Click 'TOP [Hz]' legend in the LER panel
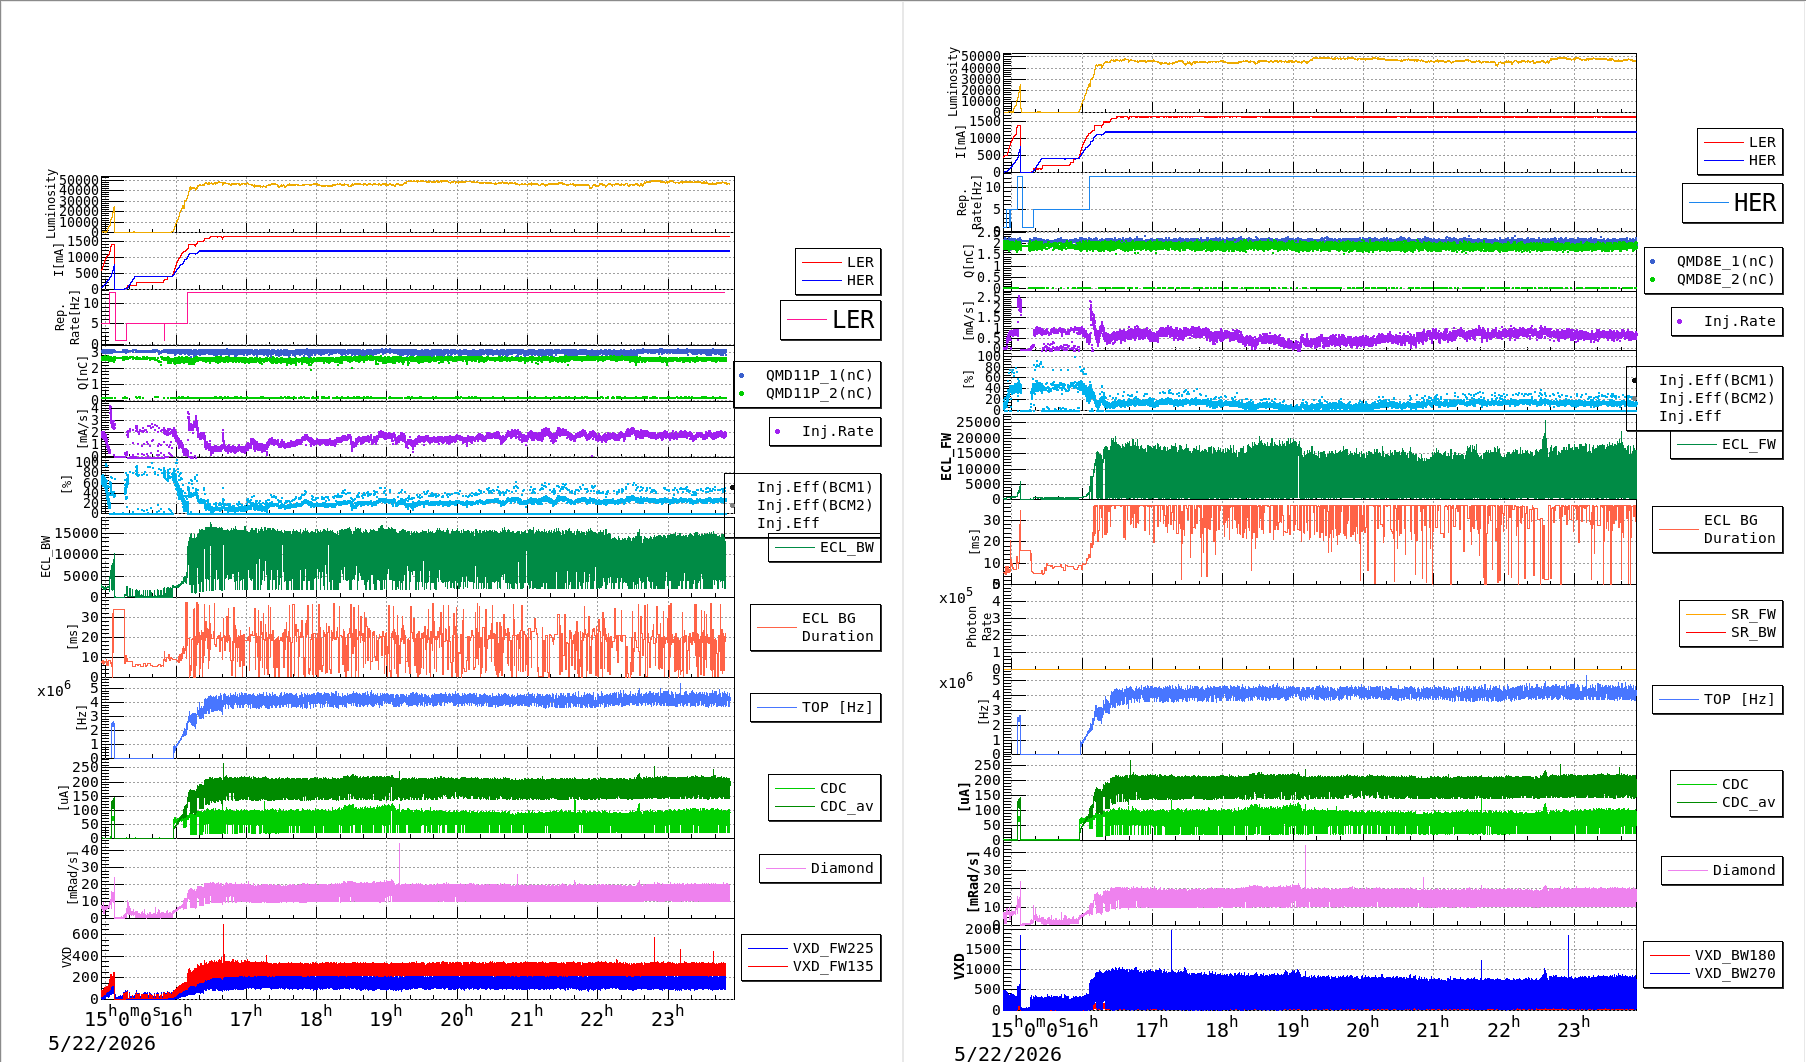Image resolution: width=1806 pixels, height=1062 pixels. pyautogui.click(x=816, y=707)
